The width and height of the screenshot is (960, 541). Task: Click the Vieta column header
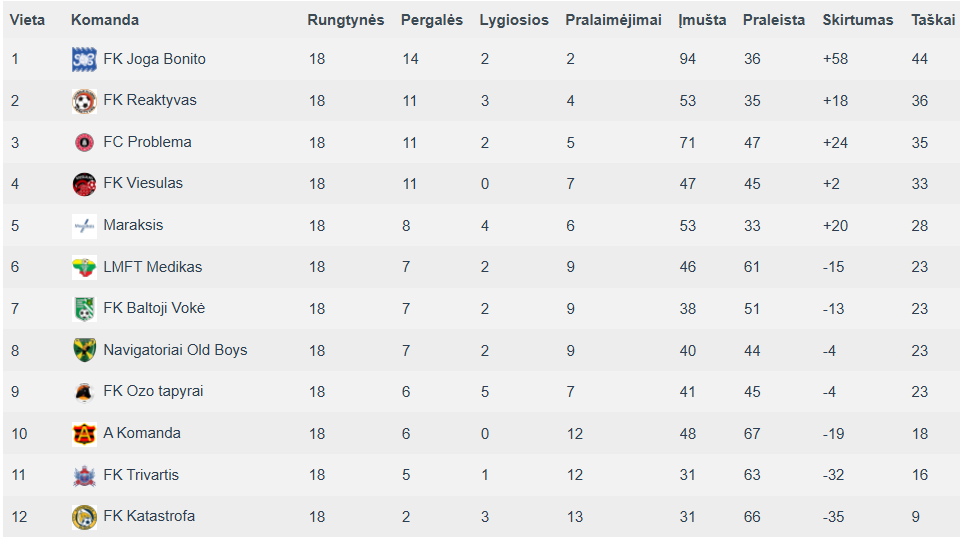(28, 20)
